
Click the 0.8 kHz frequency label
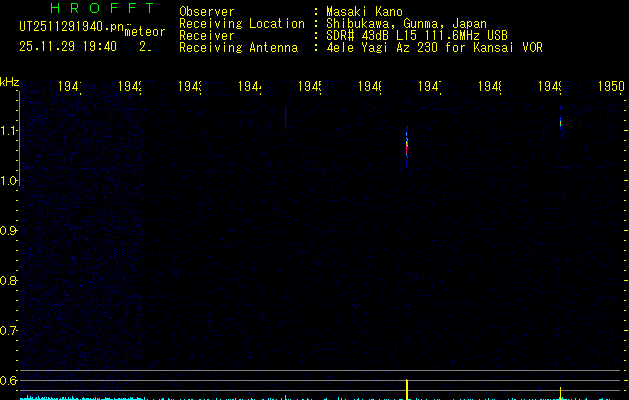click(x=8, y=280)
